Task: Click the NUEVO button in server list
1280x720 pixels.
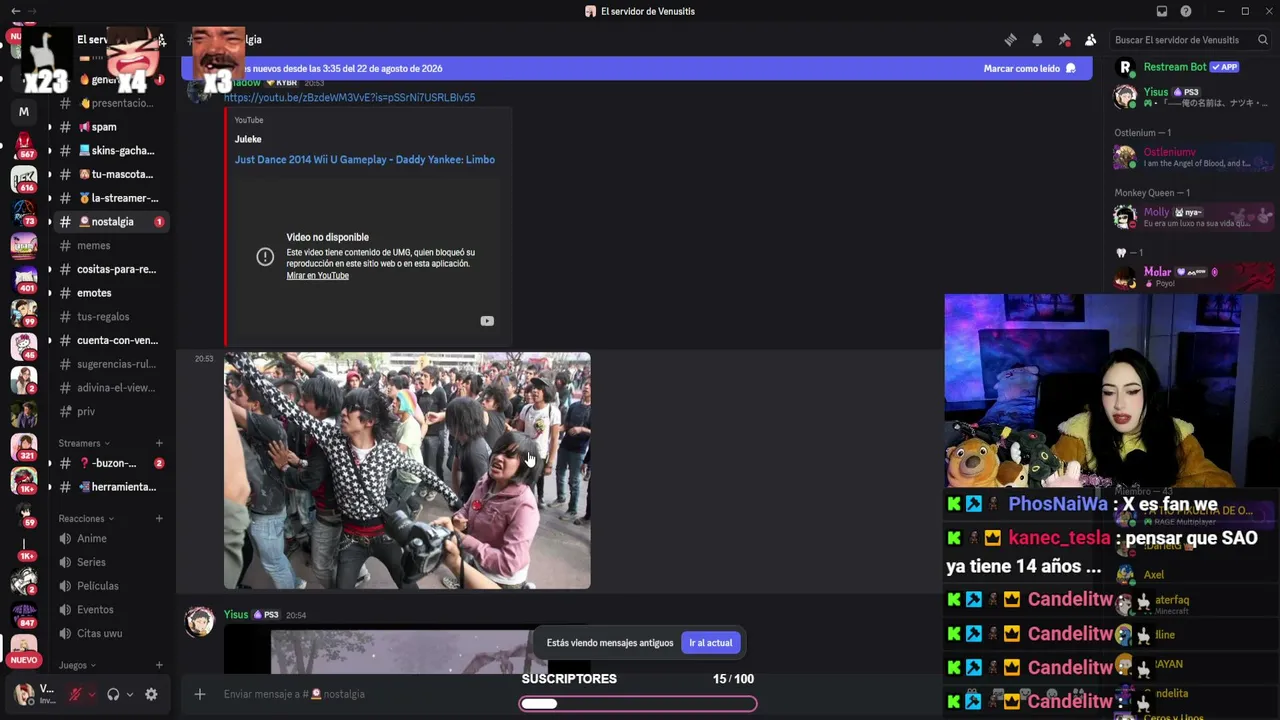Action: [x=24, y=661]
